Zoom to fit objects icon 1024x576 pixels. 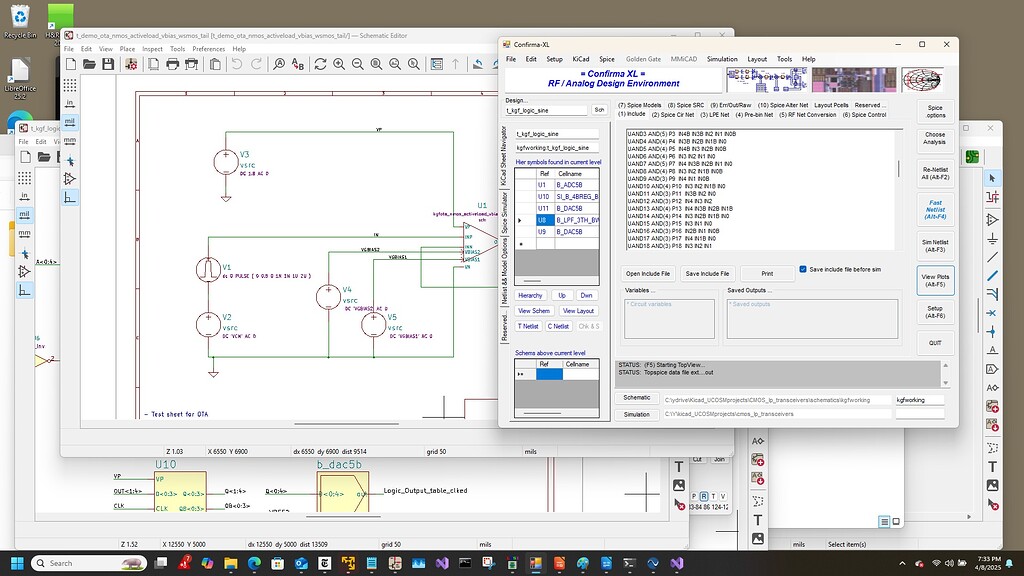(x=395, y=64)
